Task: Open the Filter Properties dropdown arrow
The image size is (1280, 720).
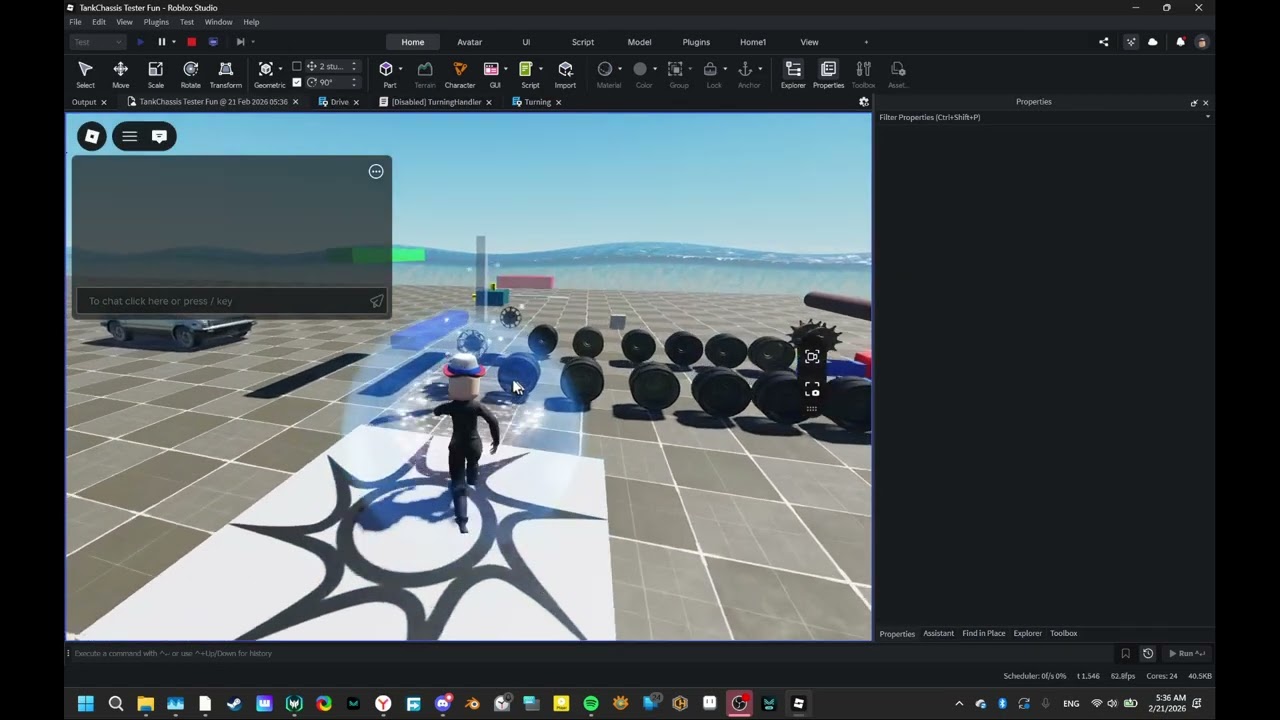Action: pyautogui.click(x=1207, y=117)
